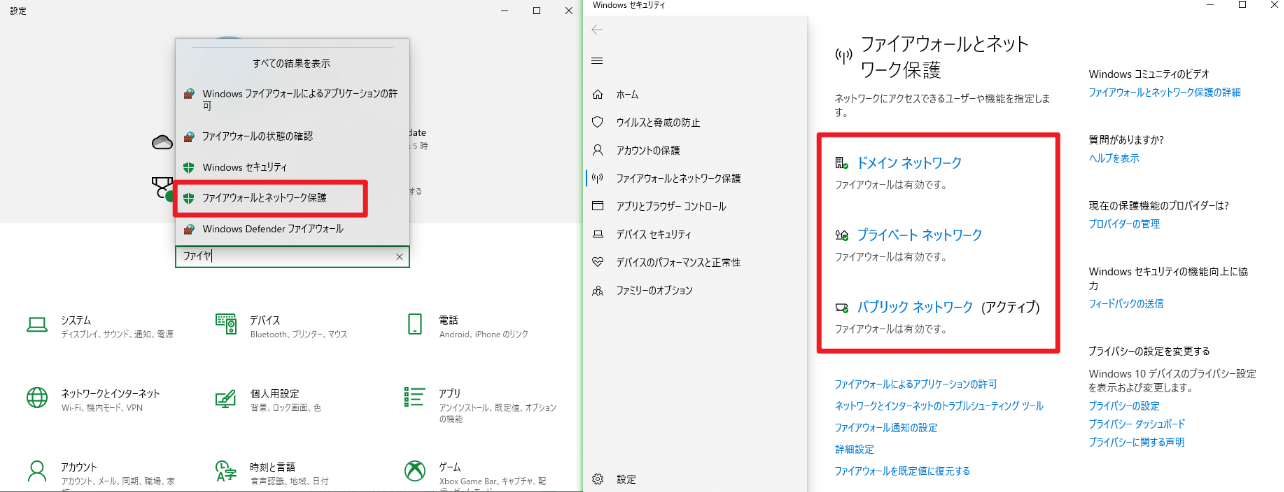Click the Apps list icon in Settings
1284x492 pixels.
415,398
